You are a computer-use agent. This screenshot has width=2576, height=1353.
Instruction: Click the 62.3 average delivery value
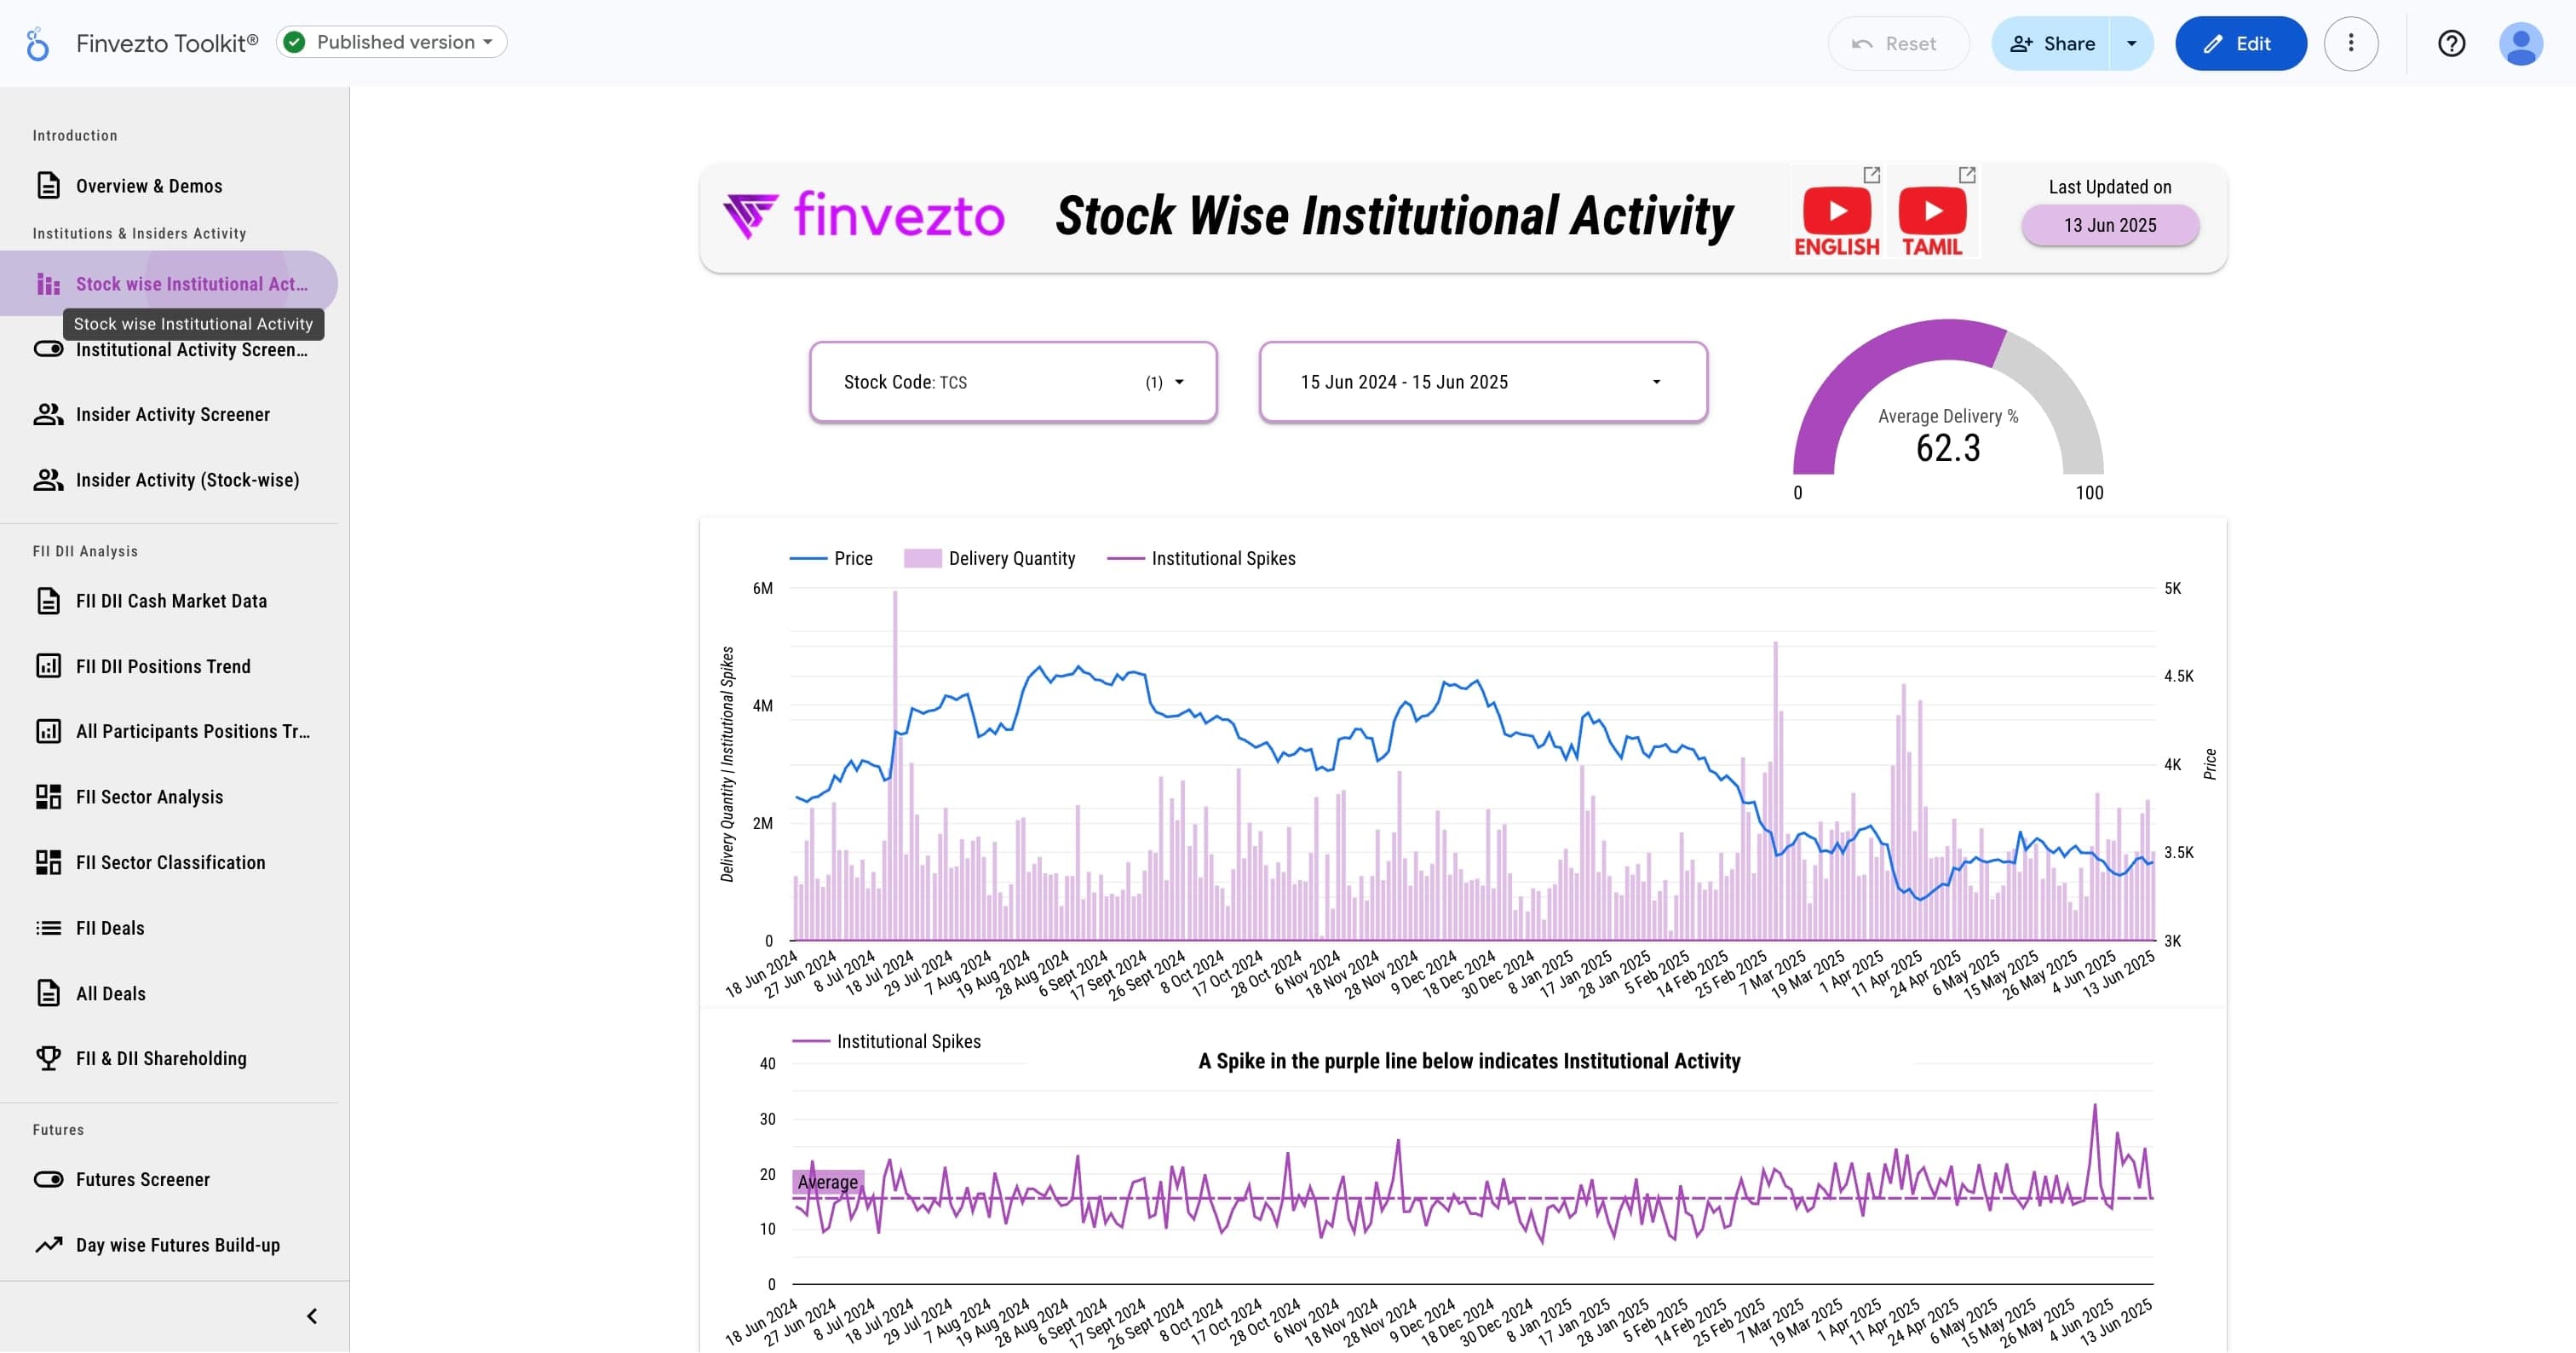(x=1947, y=449)
